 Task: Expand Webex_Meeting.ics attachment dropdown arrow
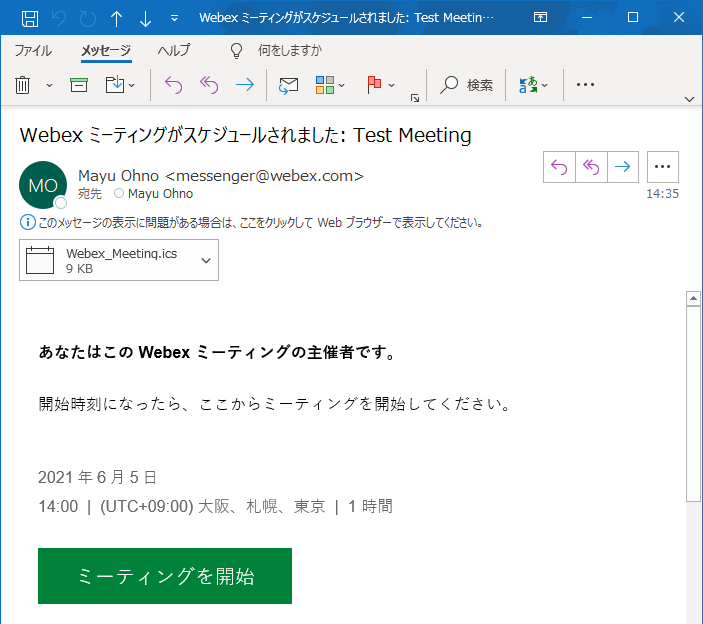206,260
